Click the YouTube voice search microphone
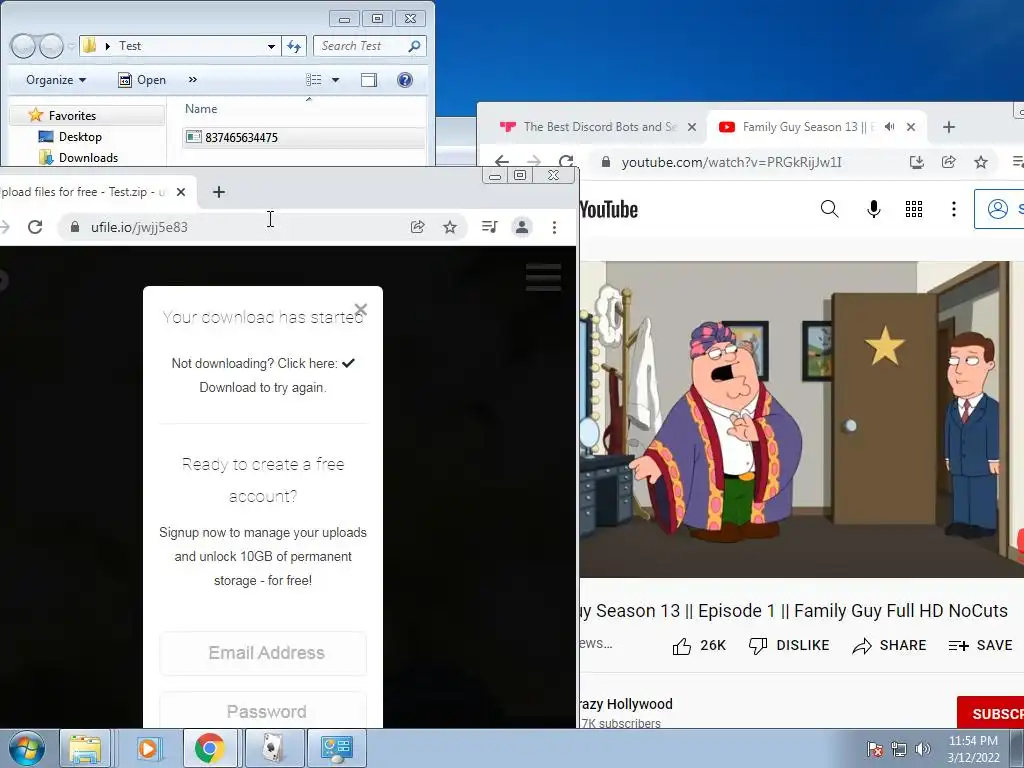The image size is (1024, 768). (874, 209)
